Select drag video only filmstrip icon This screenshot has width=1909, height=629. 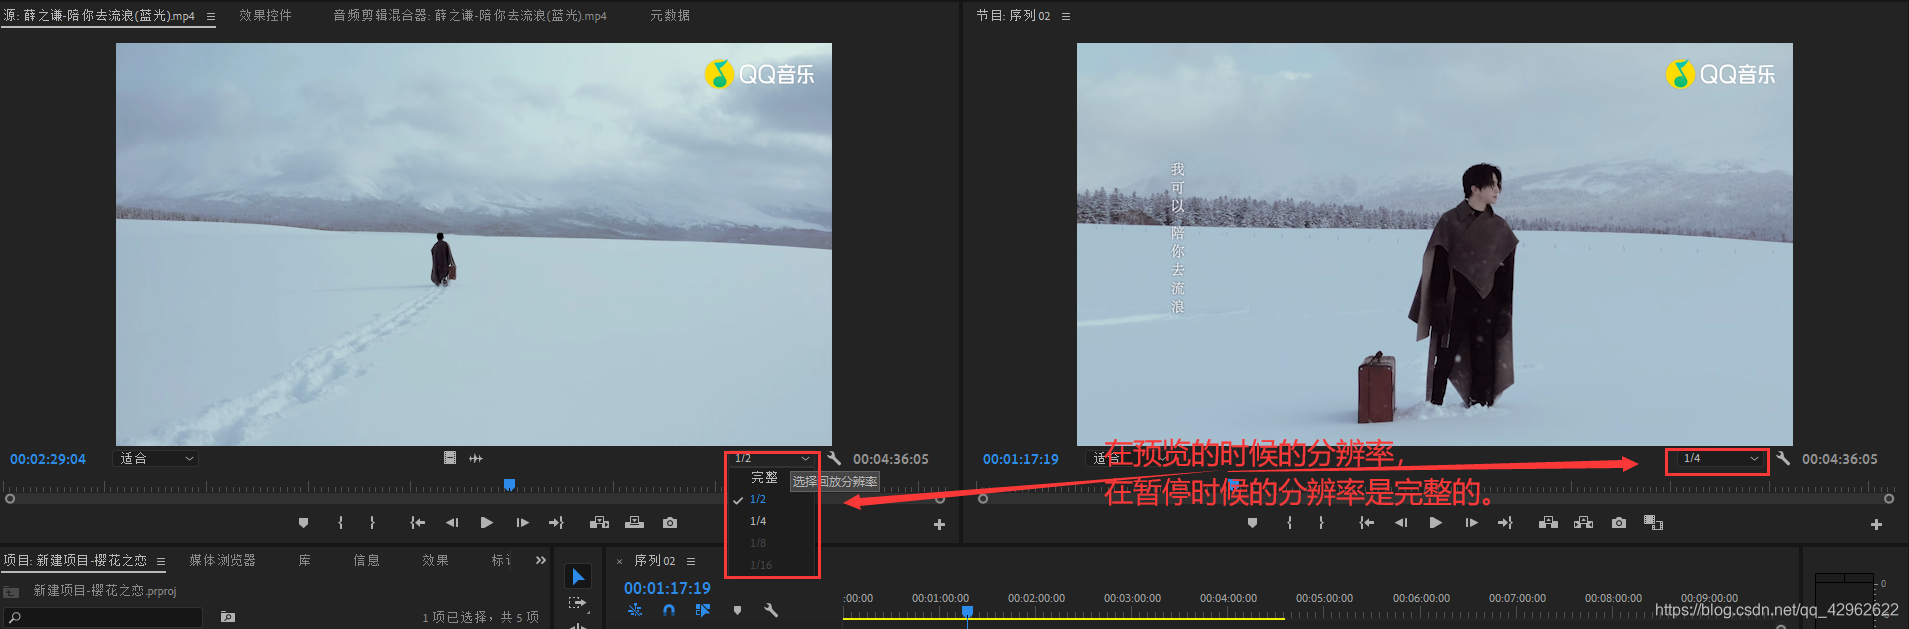[x=450, y=457]
